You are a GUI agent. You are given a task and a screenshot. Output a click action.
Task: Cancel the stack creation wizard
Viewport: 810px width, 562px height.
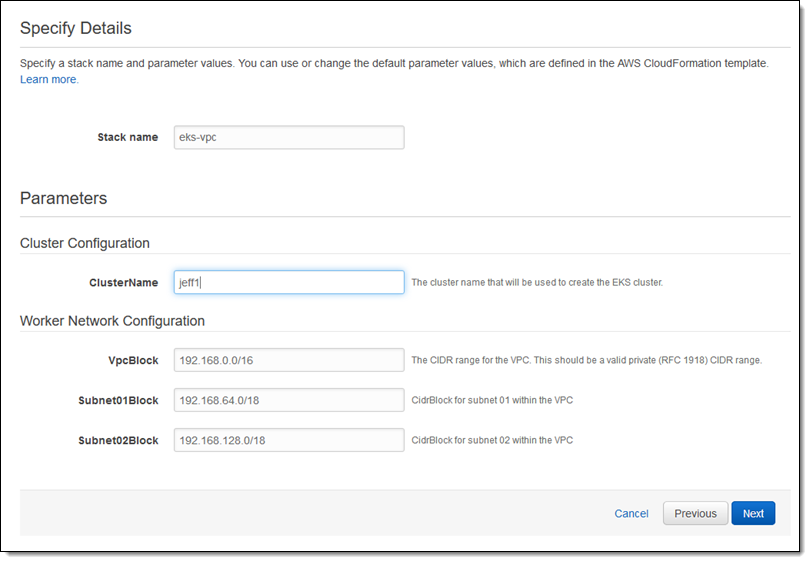click(631, 513)
